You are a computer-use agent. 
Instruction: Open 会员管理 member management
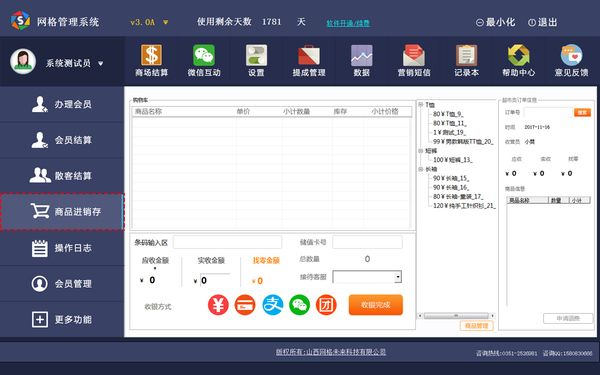[x=62, y=284]
